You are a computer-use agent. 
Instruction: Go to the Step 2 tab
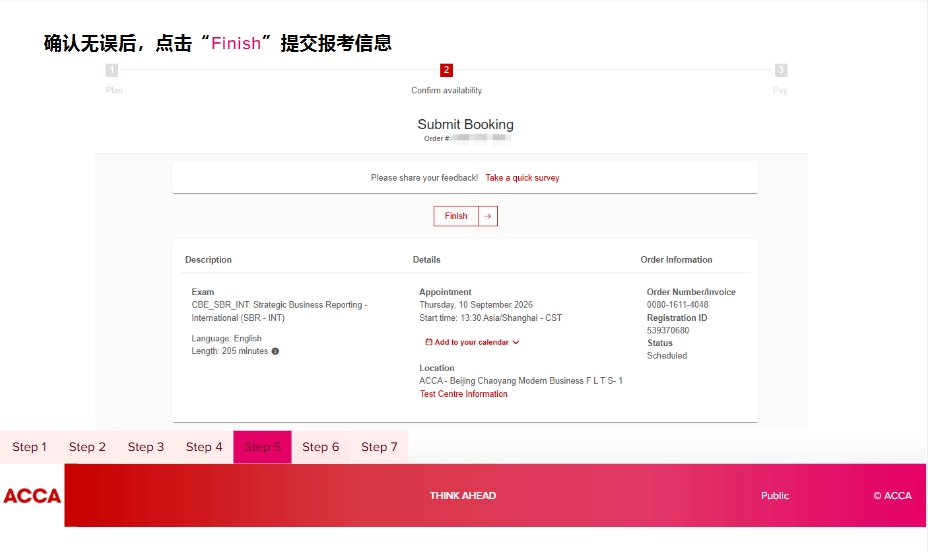click(87, 447)
